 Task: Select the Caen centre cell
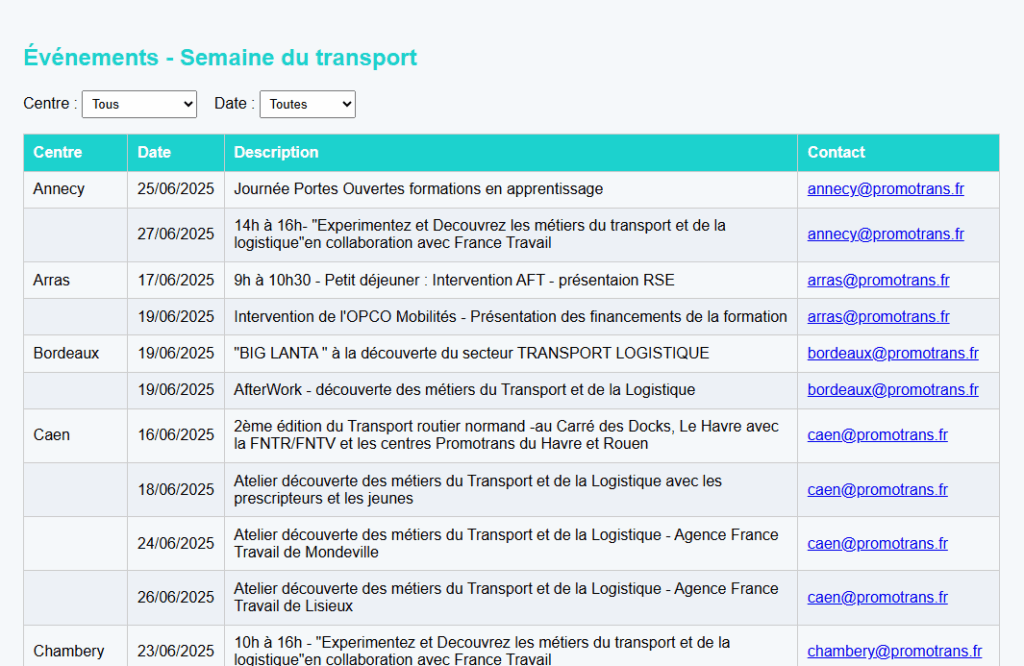tap(76, 436)
